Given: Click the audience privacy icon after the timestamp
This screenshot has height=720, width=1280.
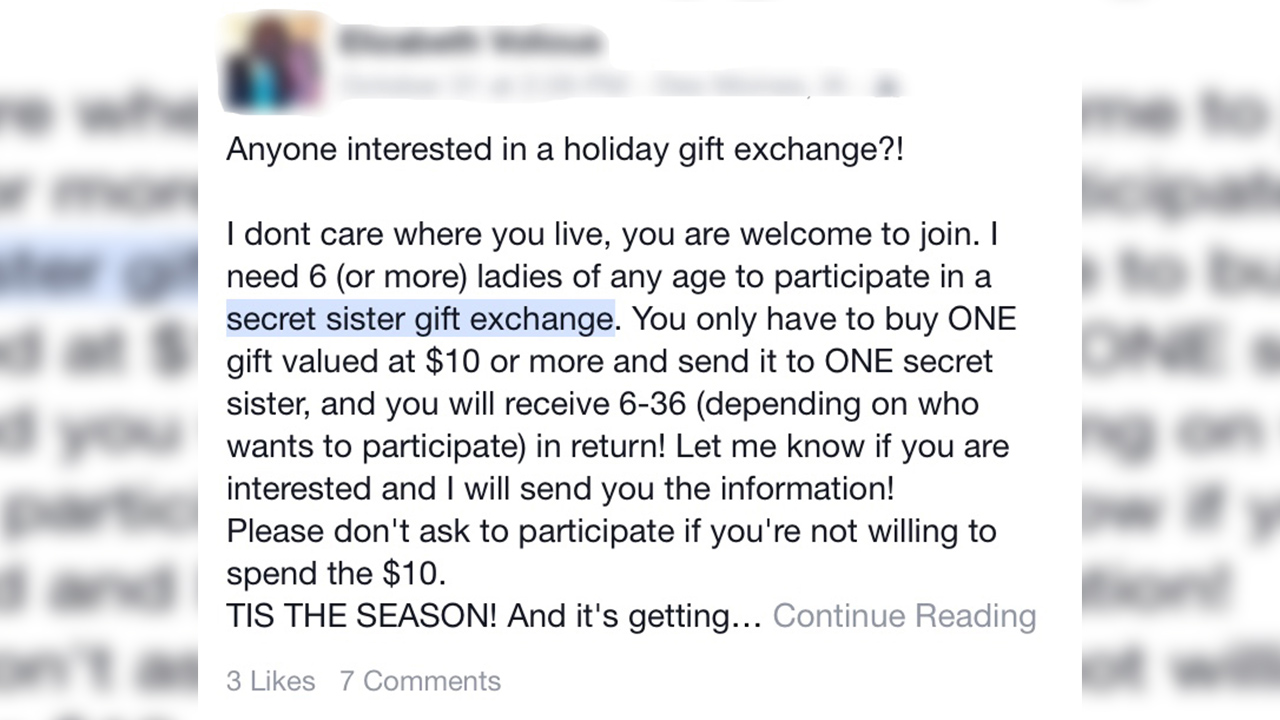Looking at the screenshot, I should point(885,86).
